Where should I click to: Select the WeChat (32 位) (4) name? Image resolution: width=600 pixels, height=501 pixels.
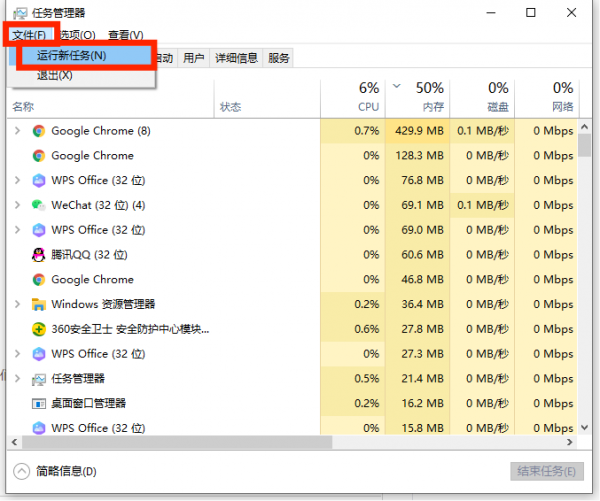98,205
